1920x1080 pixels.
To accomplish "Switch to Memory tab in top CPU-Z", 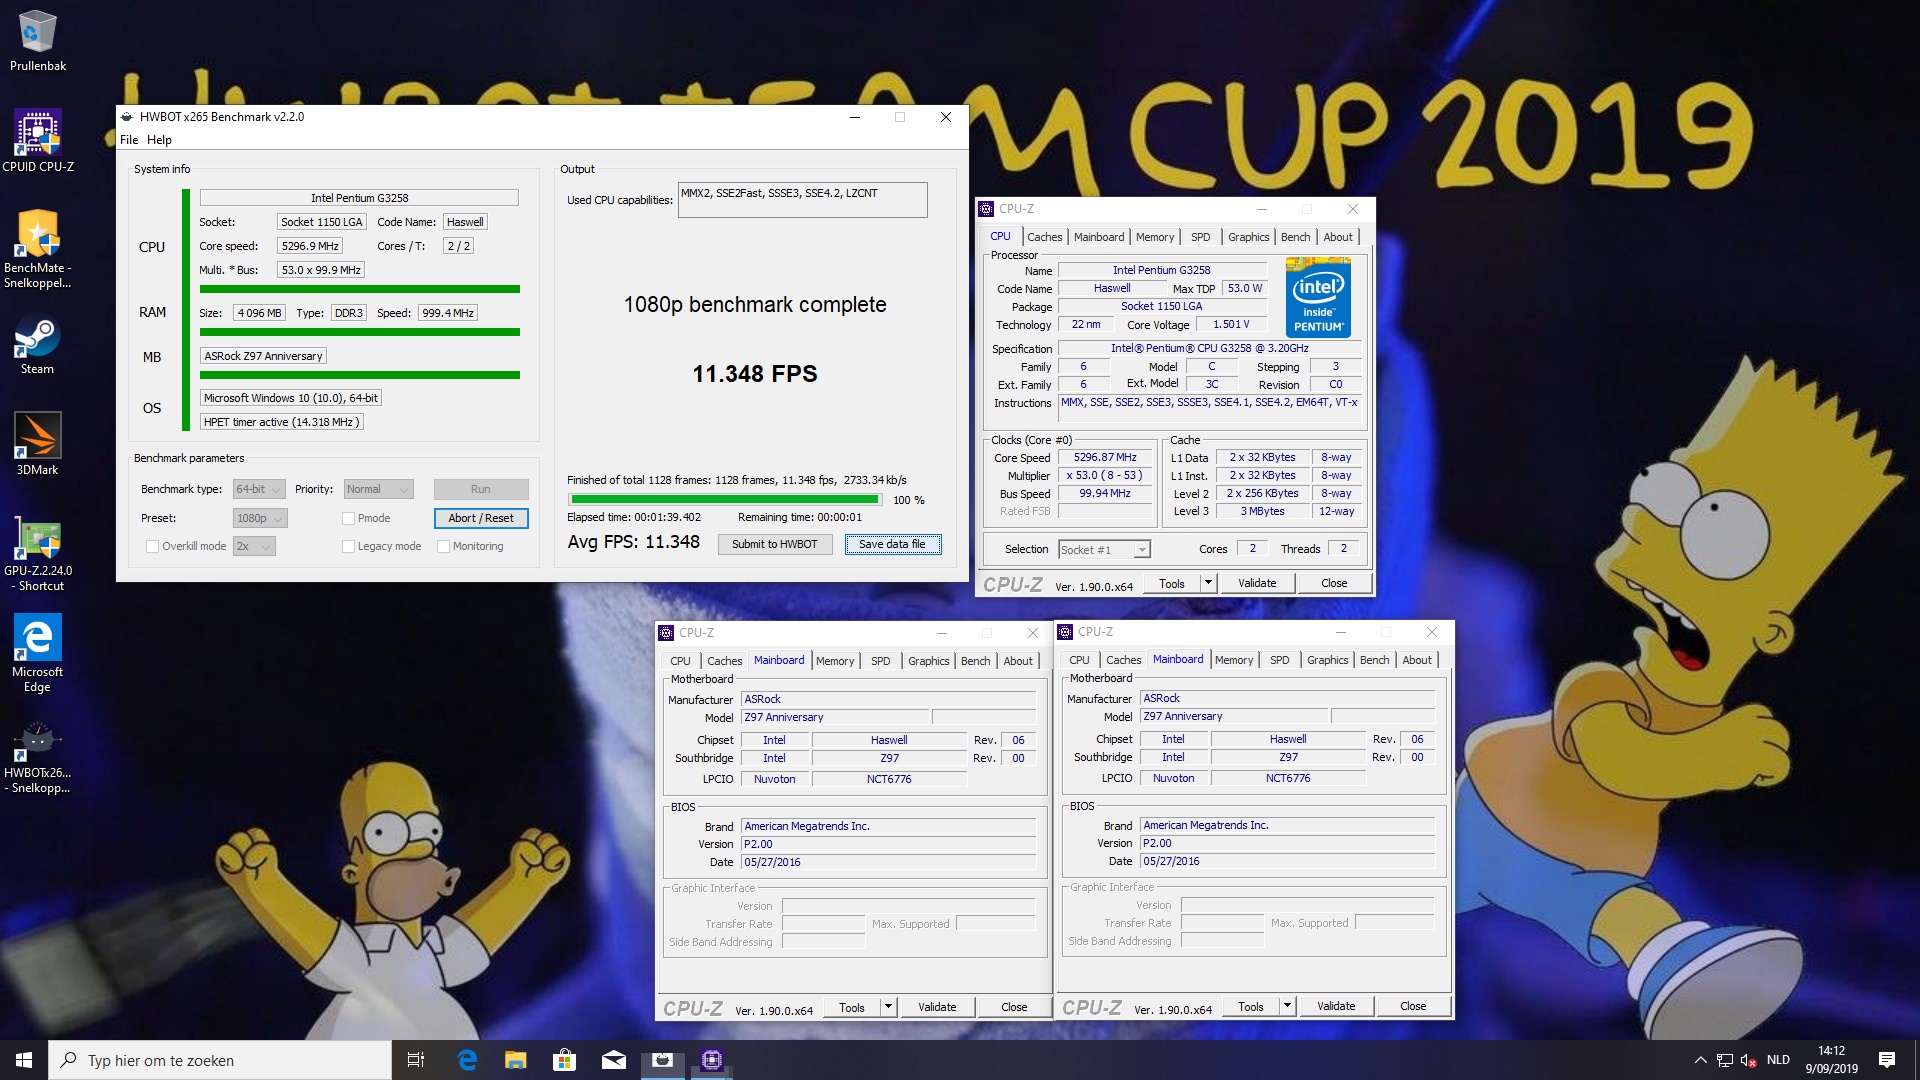I will [x=1155, y=237].
